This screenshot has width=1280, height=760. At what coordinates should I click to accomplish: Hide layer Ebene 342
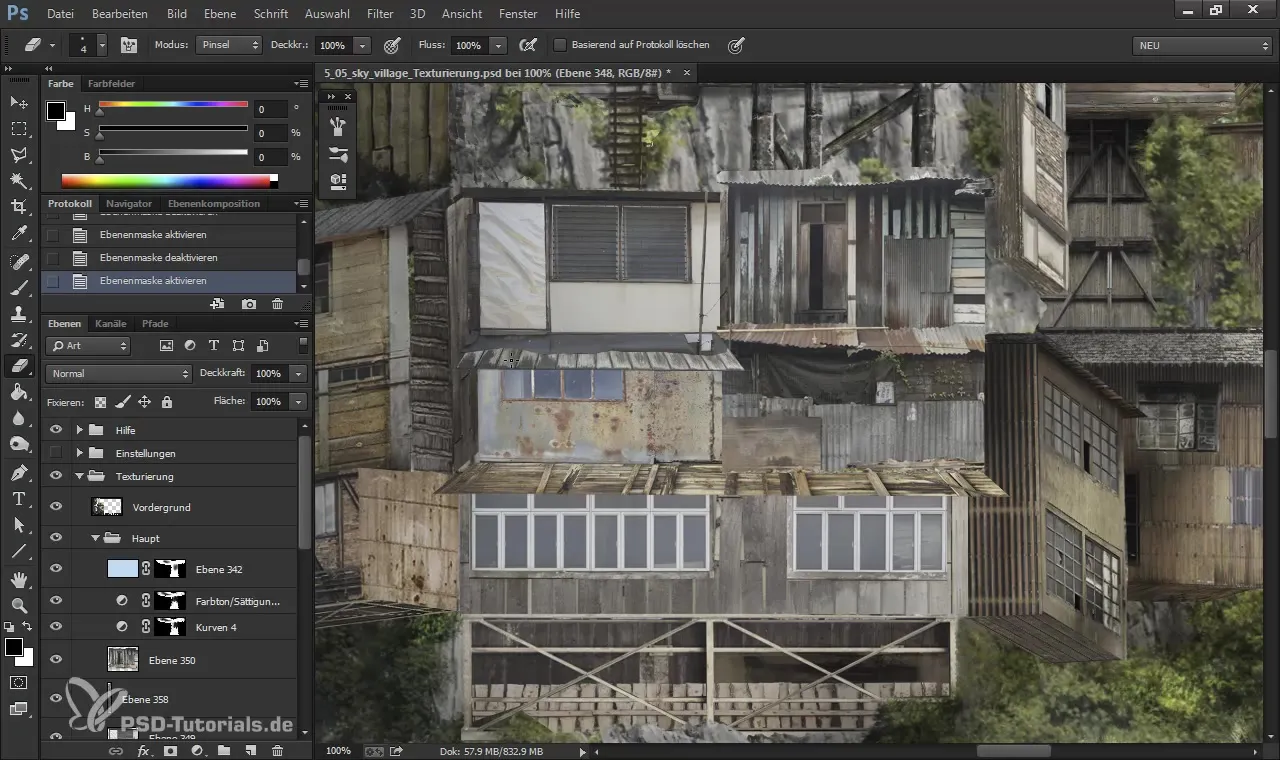(56, 569)
